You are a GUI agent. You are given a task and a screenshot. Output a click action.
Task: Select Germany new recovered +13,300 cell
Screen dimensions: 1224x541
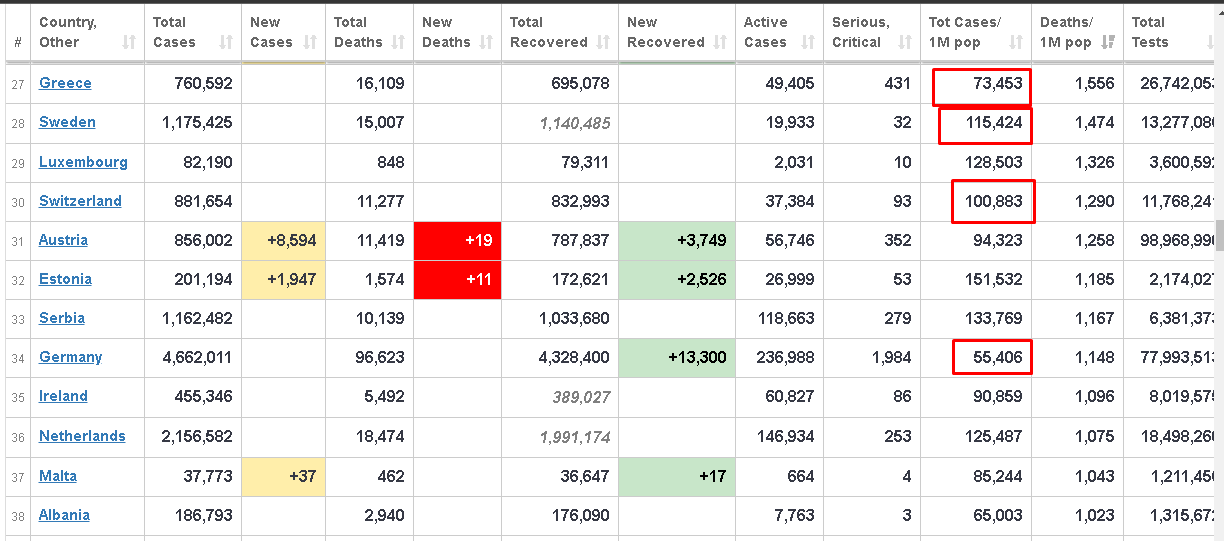677,357
